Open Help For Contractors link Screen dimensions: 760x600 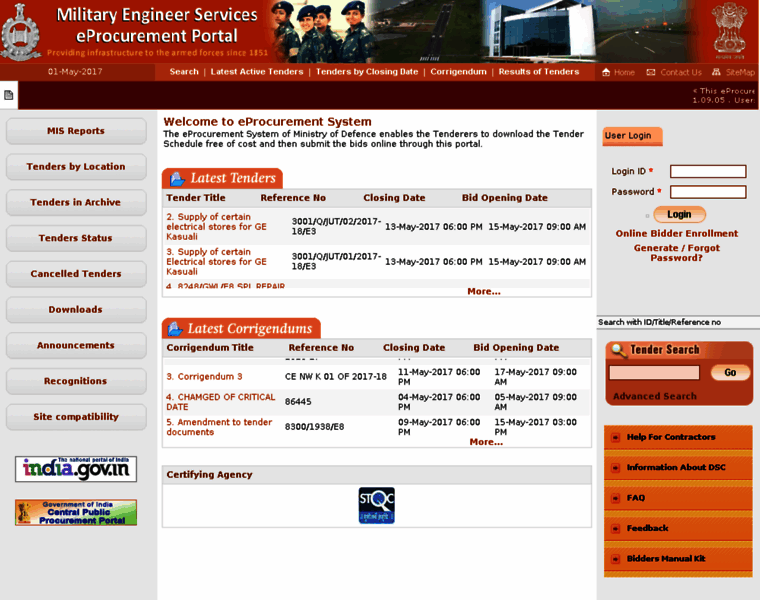(671, 437)
